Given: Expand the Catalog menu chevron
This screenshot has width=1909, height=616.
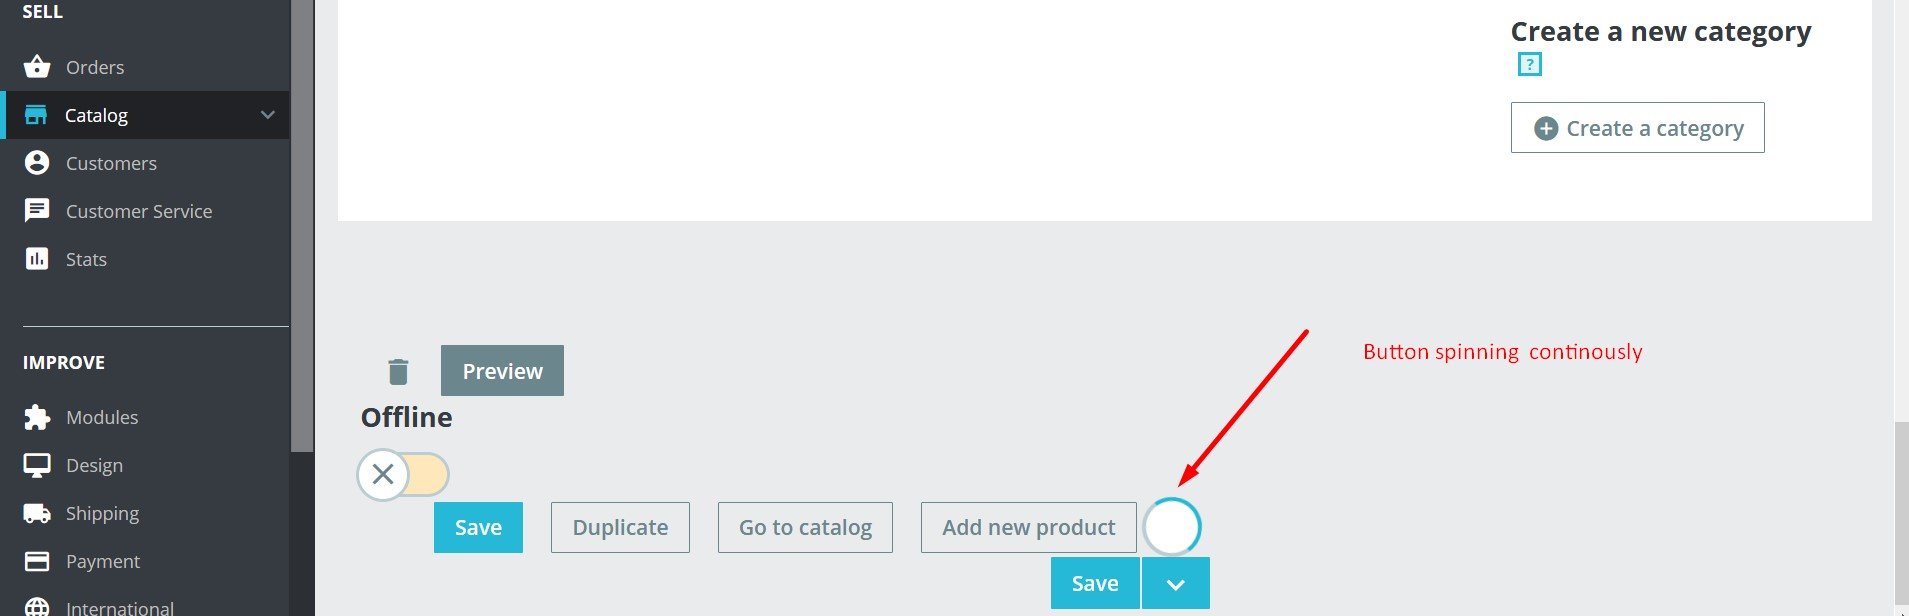Looking at the screenshot, I should pos(267,115).
